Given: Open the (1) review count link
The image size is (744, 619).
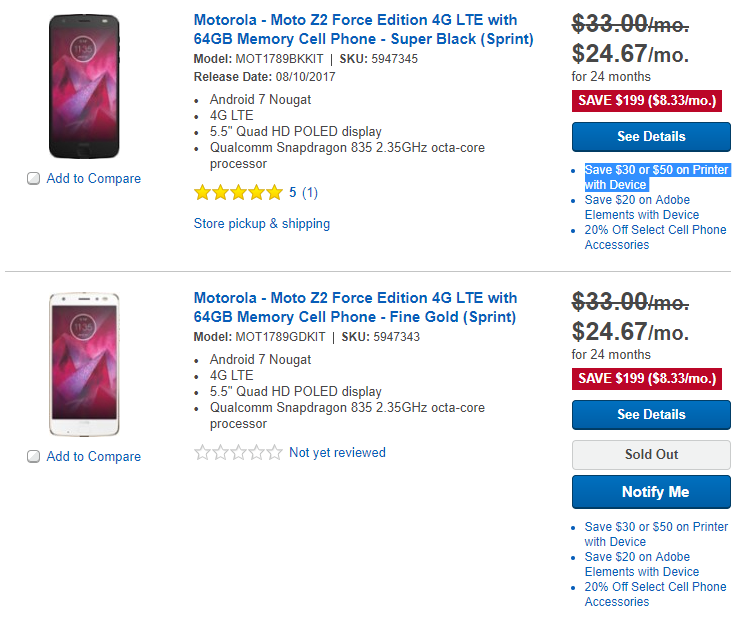Looking at the screenshot, I should click(x=310, y=193).
